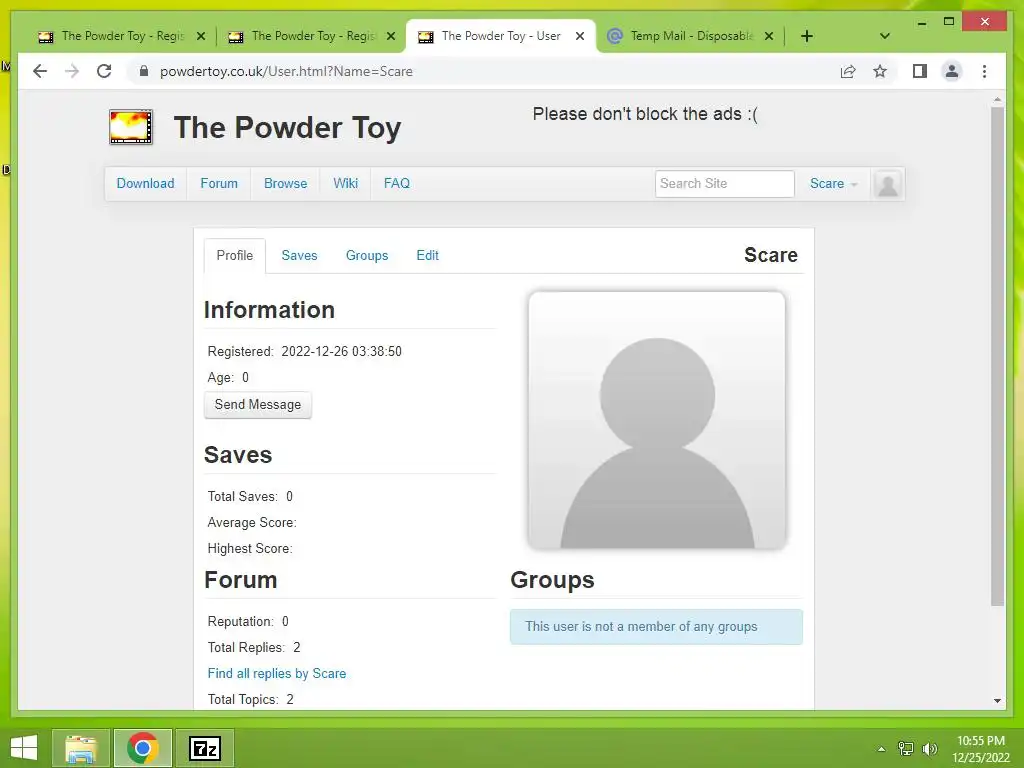Open the Wiki link in the navbar
Viewport: 1024px width, 768px height.
click(x=345, y=184)
